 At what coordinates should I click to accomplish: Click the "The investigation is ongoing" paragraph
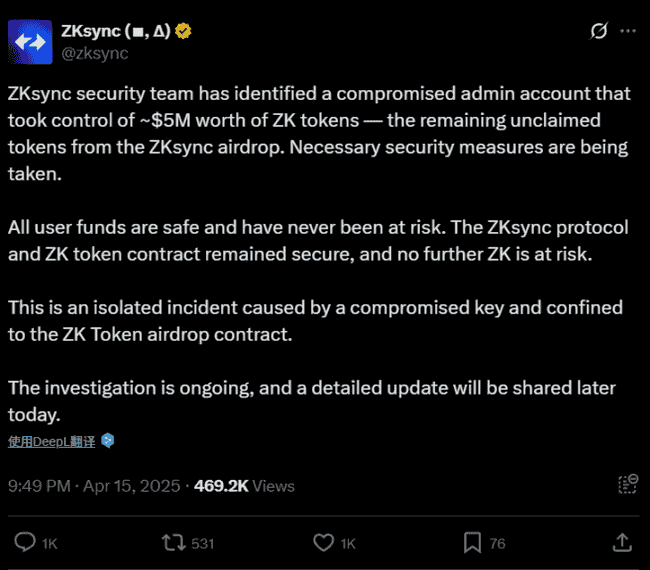coord(311,399)
